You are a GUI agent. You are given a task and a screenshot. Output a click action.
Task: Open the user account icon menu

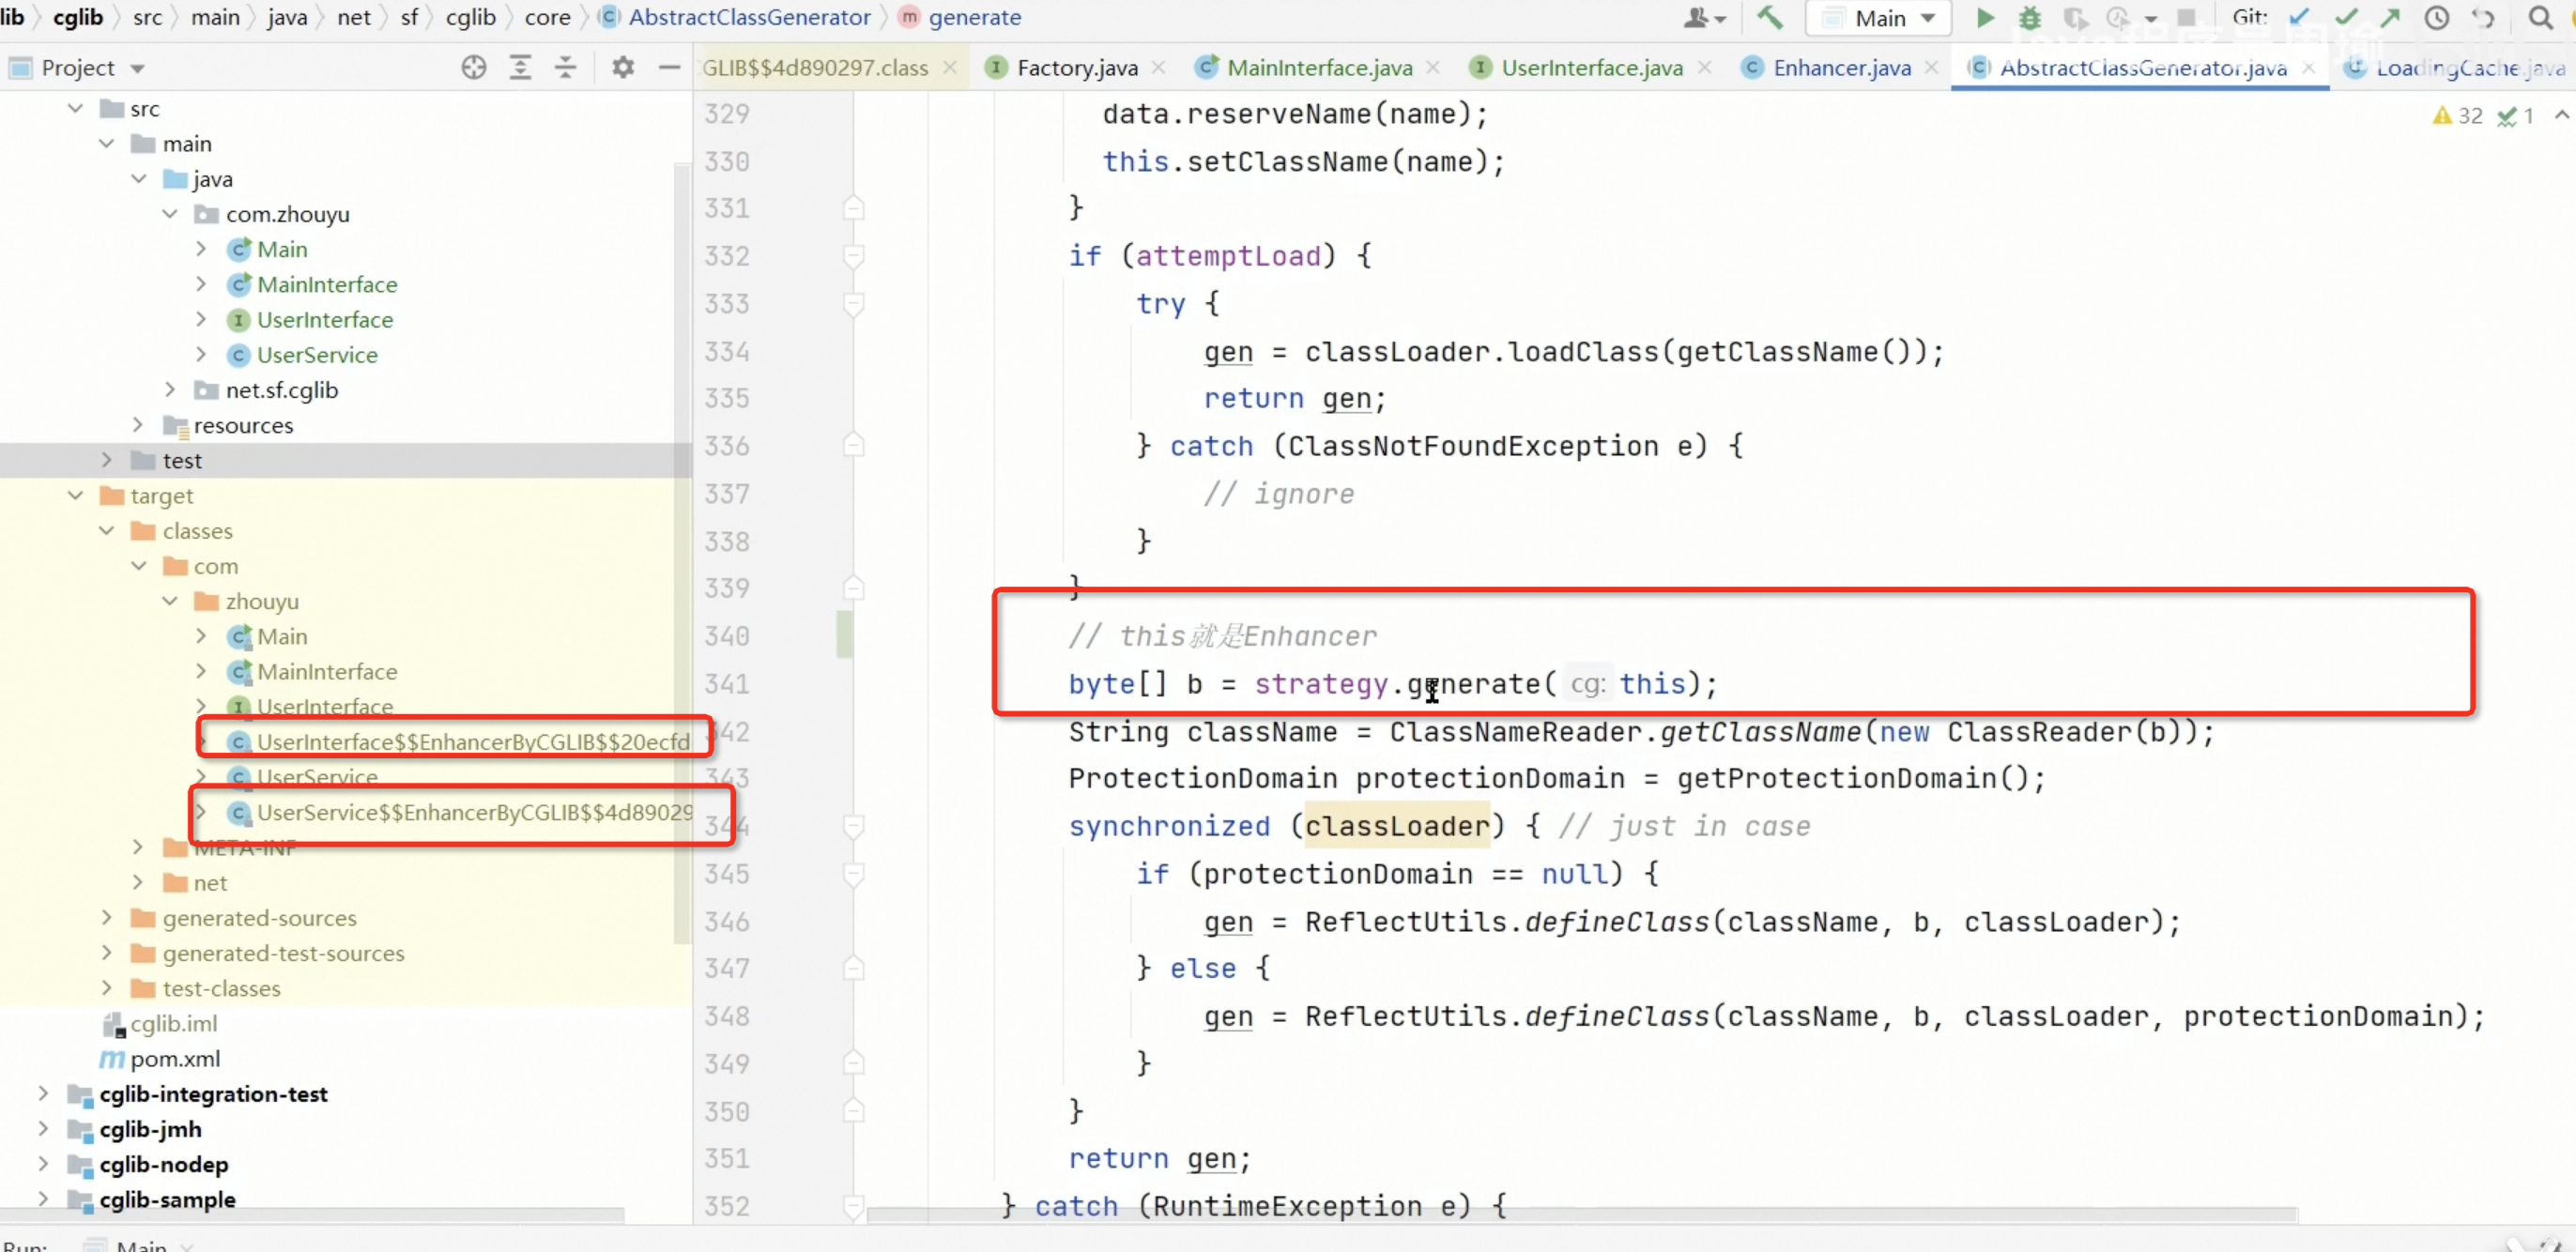[1704, 18]
